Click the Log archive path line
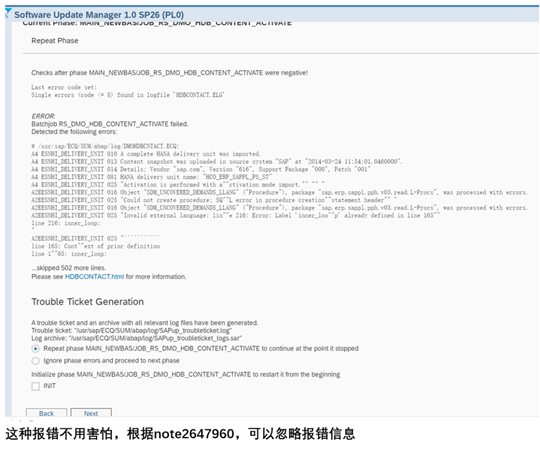Image resolution: width=540 pixels, height=451 pixels. pyautogui.click(x=136, y=338)
